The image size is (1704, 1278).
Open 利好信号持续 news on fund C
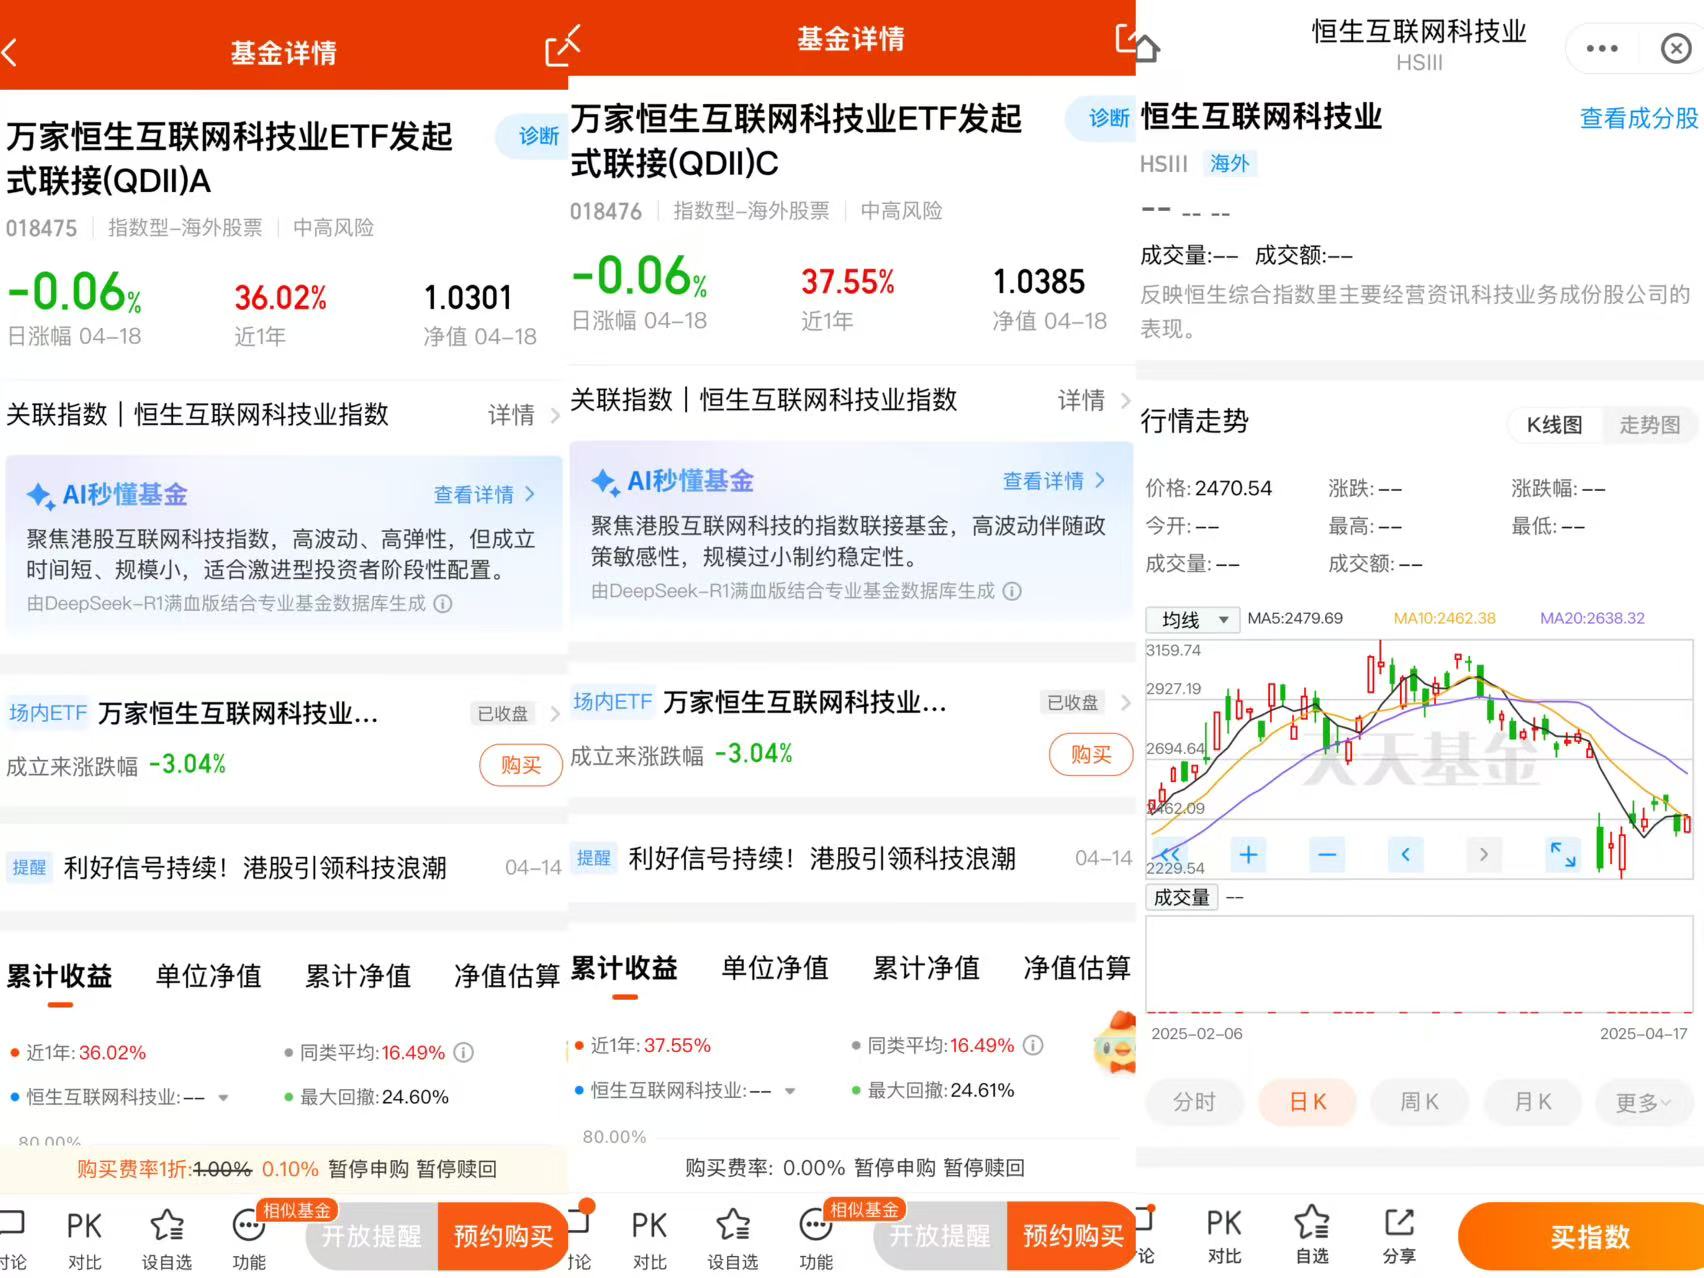852,858
